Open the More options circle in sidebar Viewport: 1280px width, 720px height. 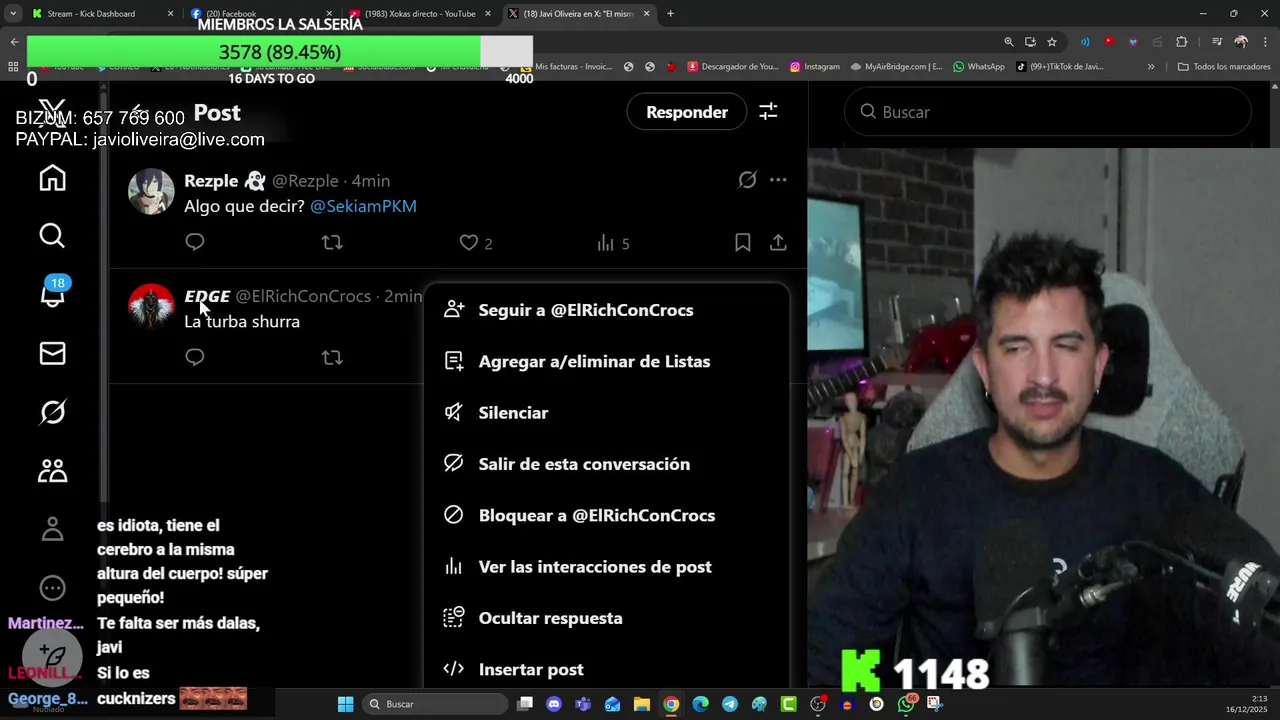(52, 588)
